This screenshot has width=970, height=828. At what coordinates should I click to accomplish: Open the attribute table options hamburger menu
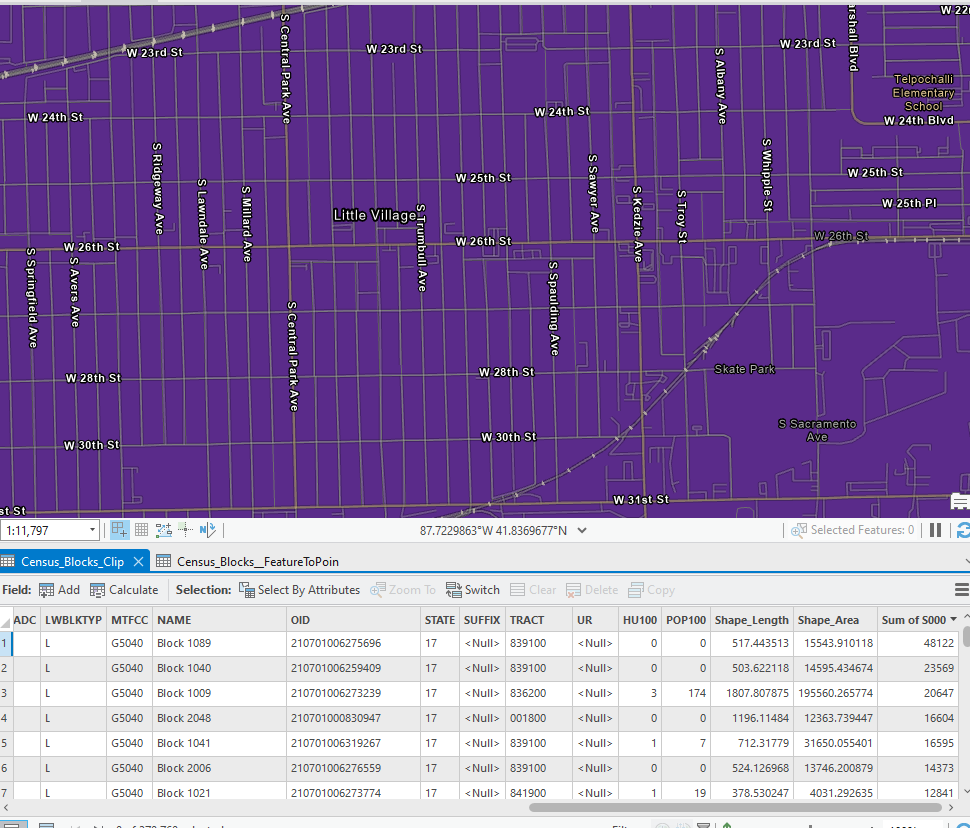point(961,589)
